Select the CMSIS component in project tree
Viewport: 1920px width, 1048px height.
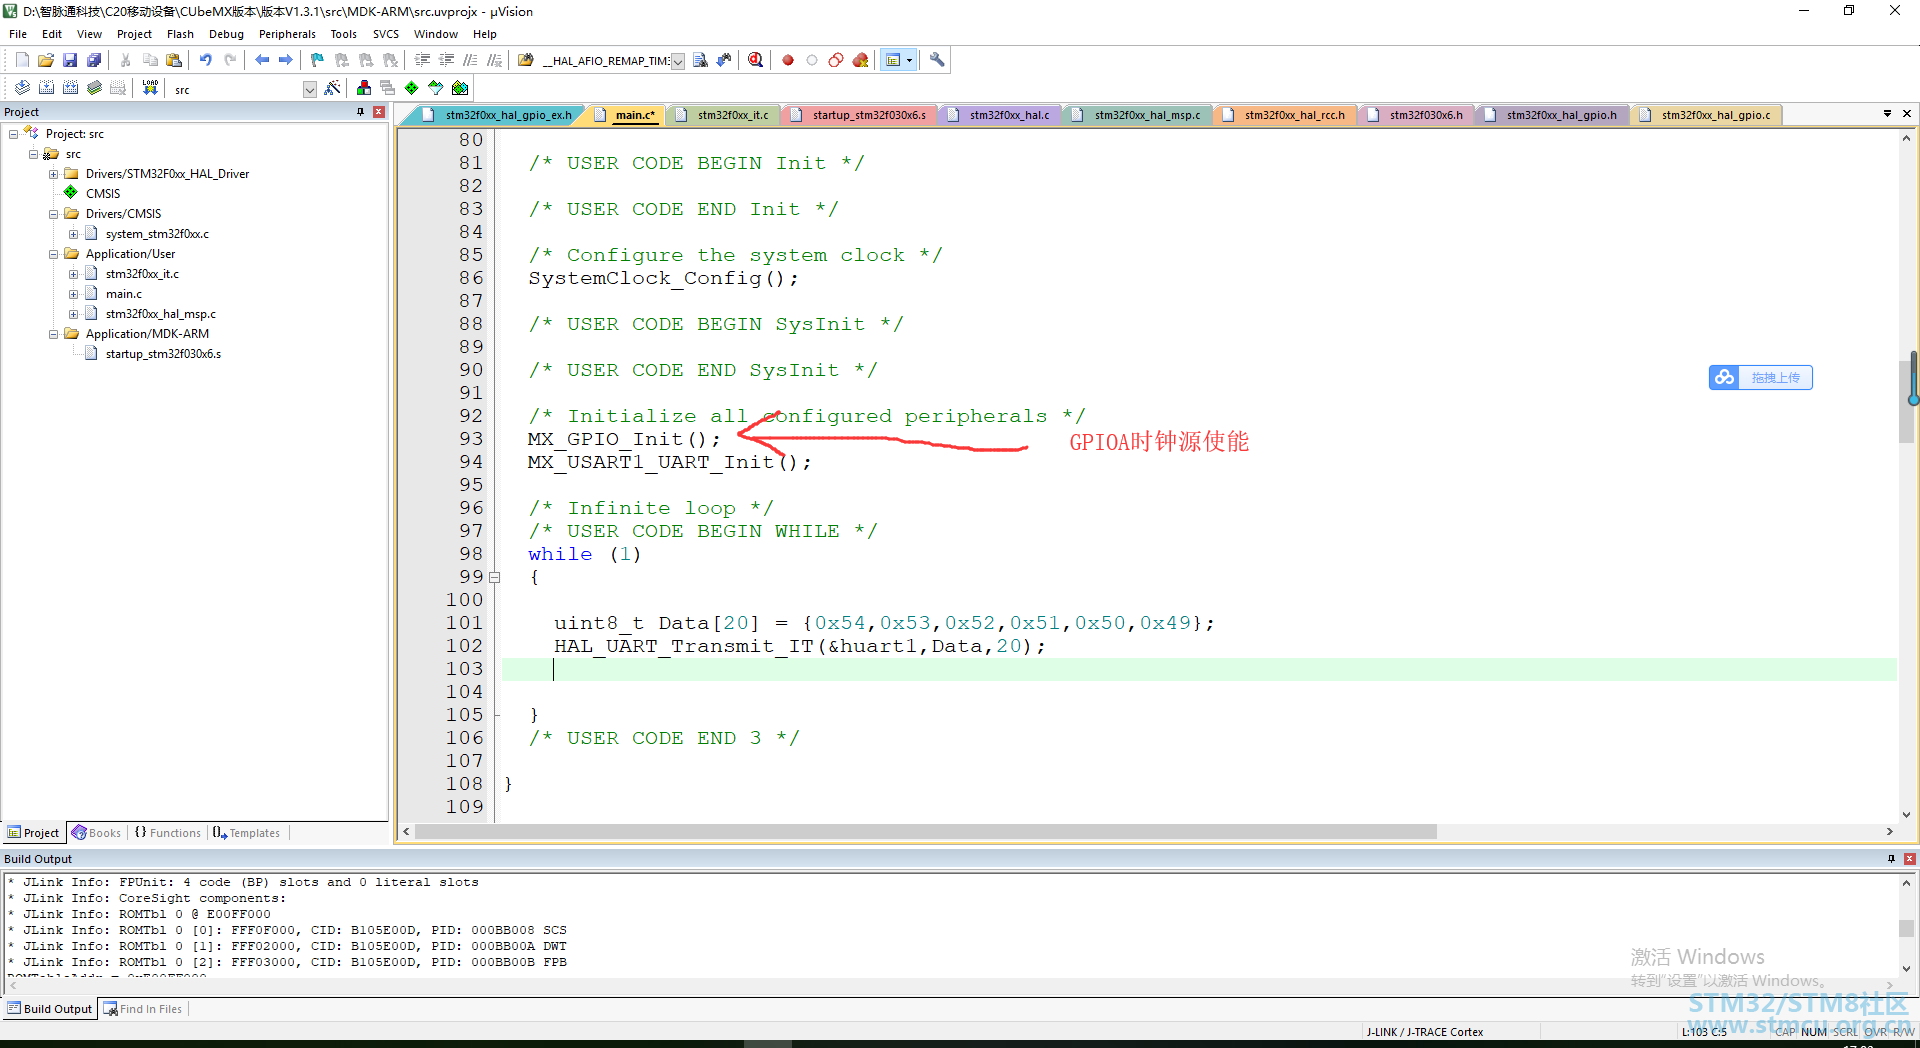tap(103, 194)
